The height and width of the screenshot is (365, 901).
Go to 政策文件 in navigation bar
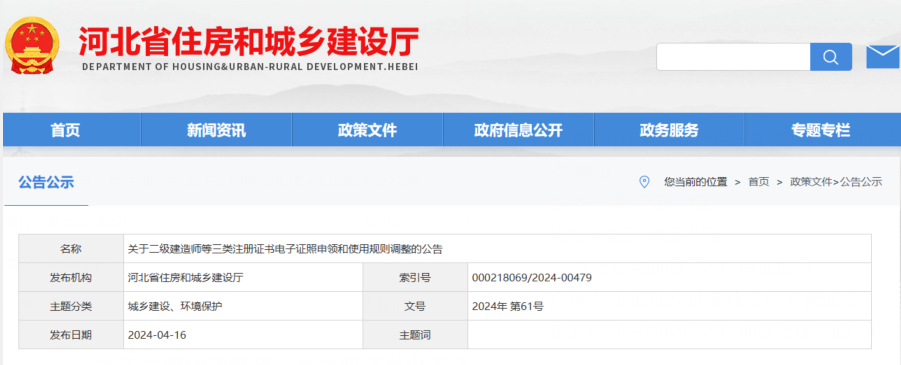click(367, 130)
